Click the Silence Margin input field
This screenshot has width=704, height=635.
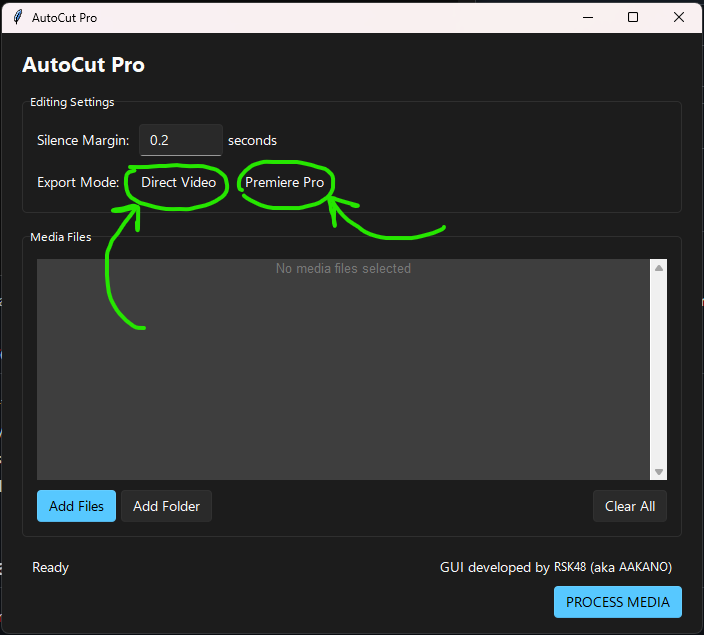tap(180, 140)
